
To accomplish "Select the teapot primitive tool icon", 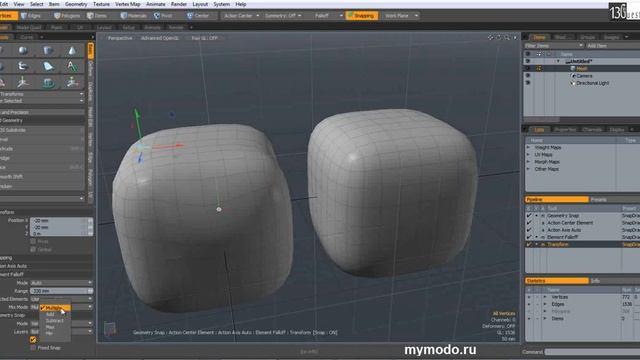I will click(23, 66).
